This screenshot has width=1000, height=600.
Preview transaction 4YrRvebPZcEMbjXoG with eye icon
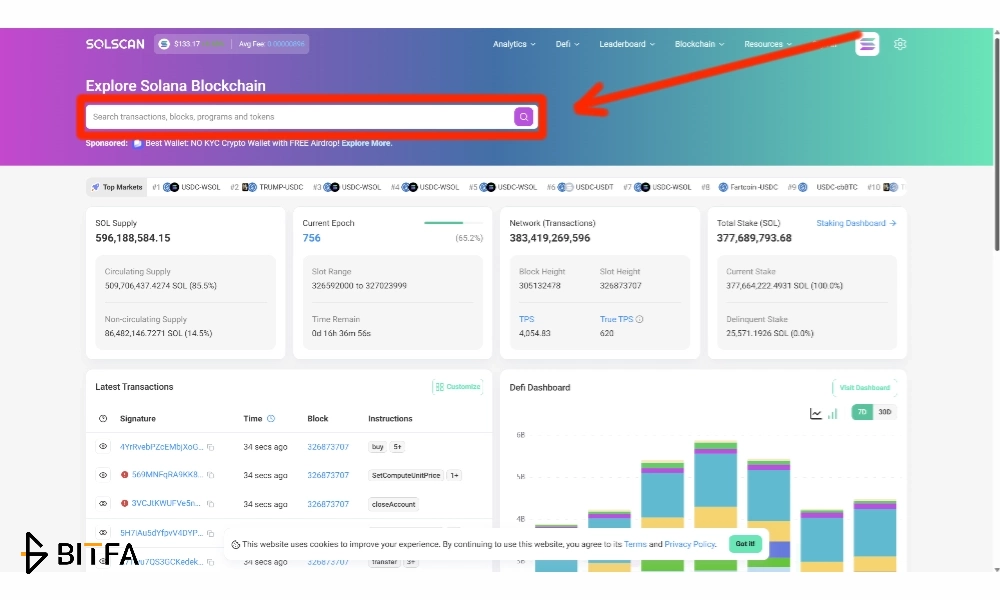click(103, 446)
